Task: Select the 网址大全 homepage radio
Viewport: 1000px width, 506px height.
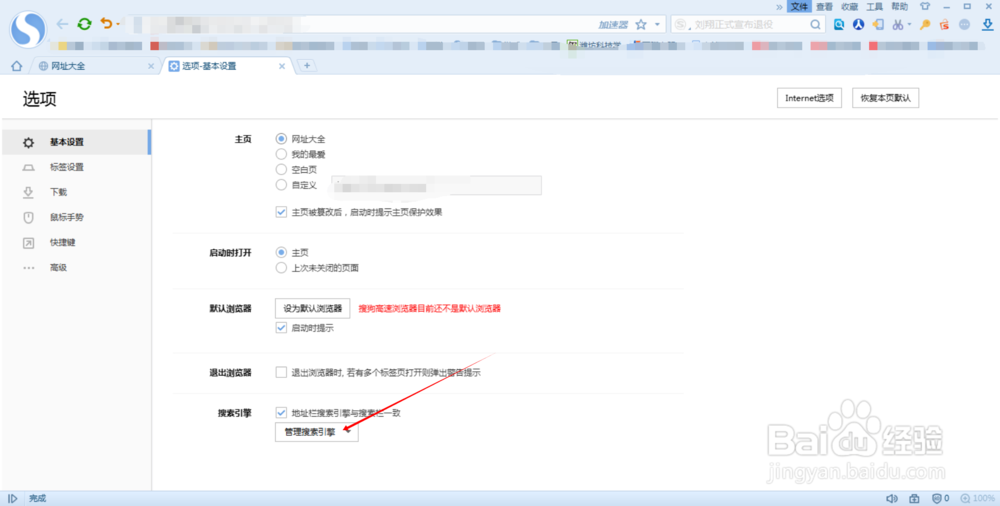Action: coord(281,138)
